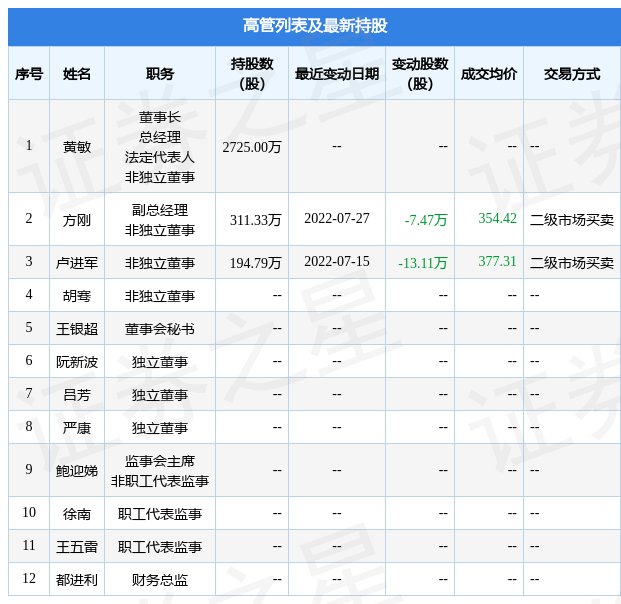Click the date 2022-07-15
The width and height of the screenshot is (621, 604).
pos(337,261)
